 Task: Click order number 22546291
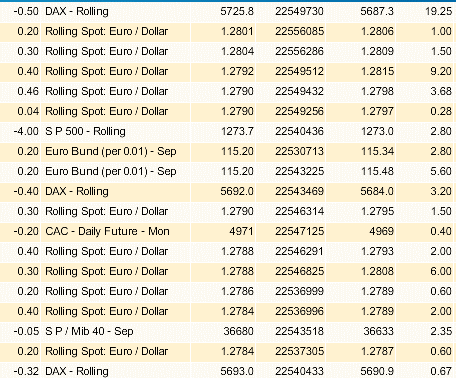(x=299, y=251)
